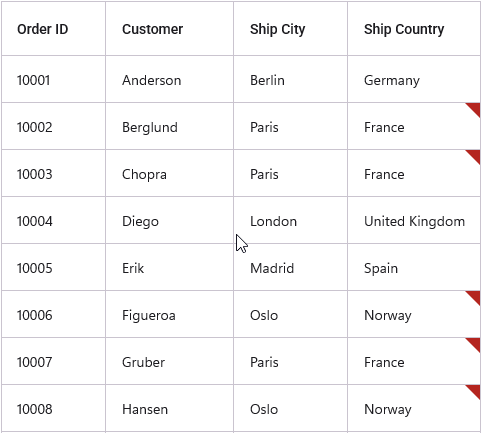The width and height of the screenshot is (482, 433).
Task: Click the Spain country cell
Action: (x=414, y=267)
